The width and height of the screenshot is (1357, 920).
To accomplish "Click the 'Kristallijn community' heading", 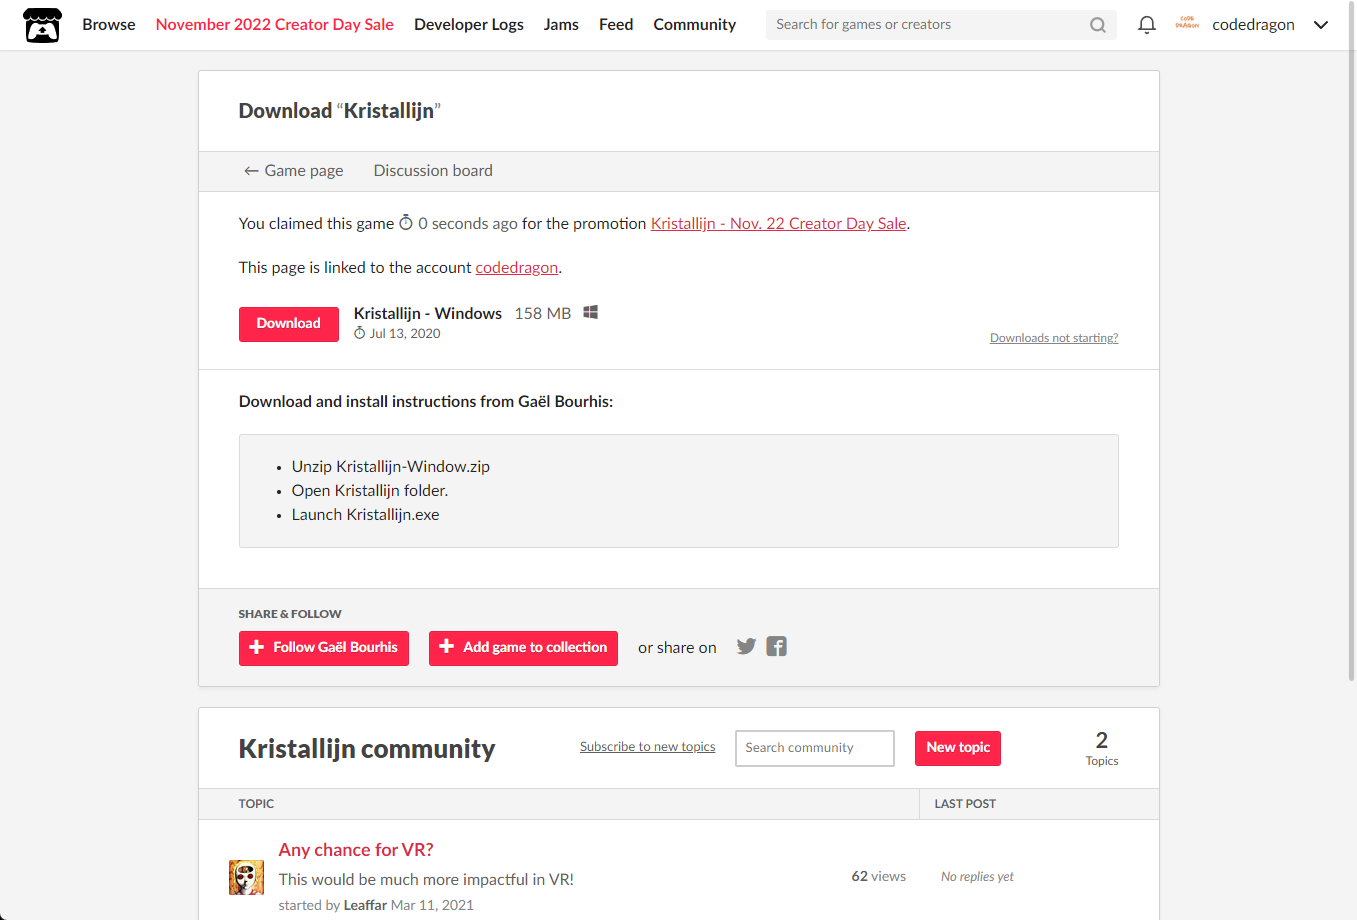I will pyautogui.click(x=367, y=749).
